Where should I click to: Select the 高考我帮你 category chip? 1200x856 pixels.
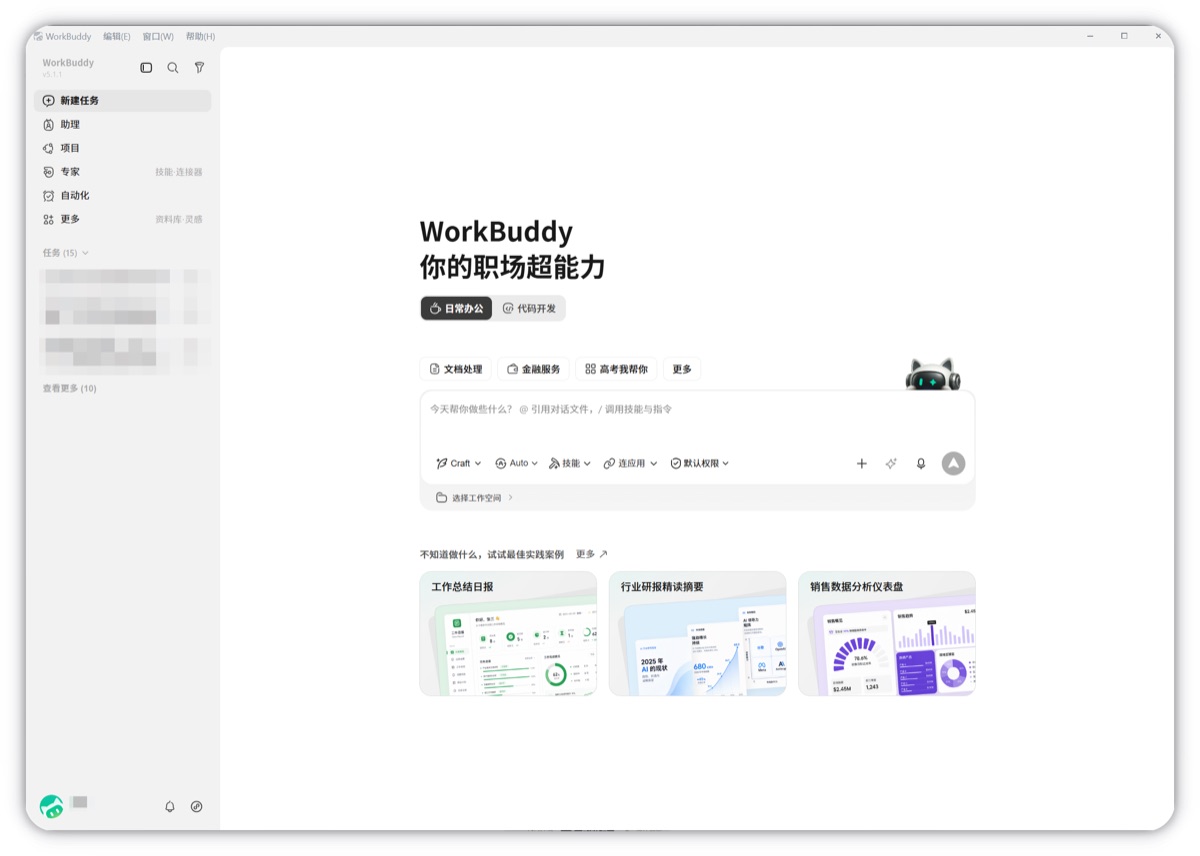click(x=617, y=369)
